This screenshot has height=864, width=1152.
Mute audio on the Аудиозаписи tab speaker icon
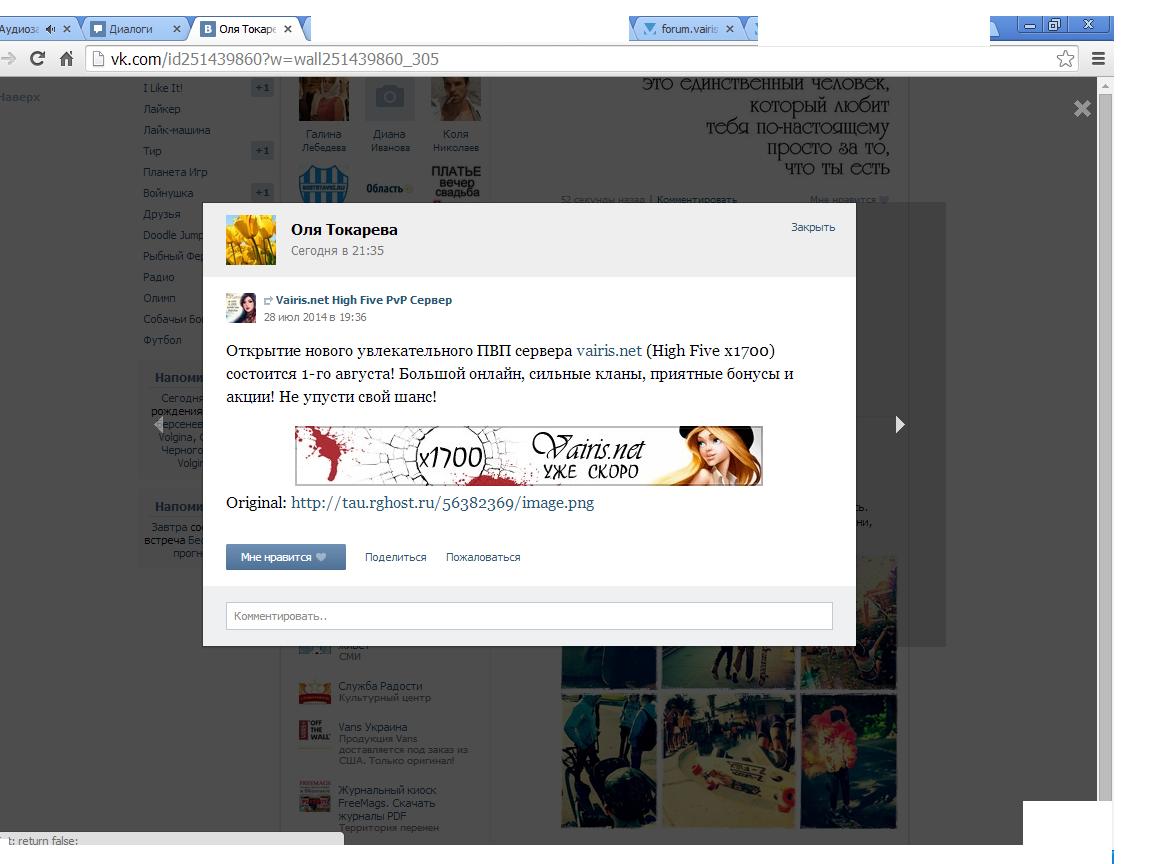50,29
